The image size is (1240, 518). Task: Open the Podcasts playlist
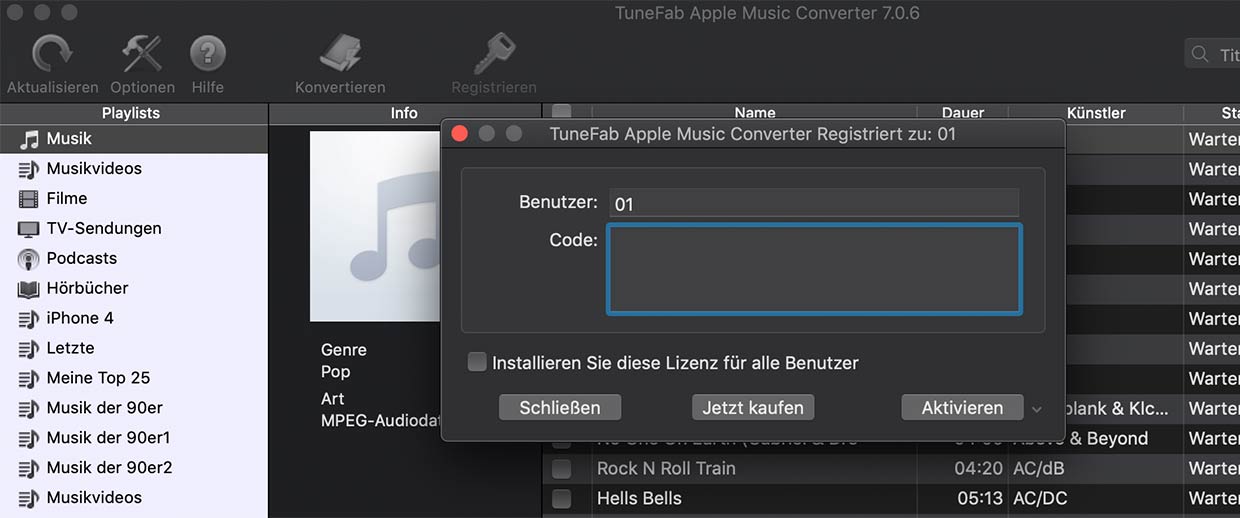134,258
